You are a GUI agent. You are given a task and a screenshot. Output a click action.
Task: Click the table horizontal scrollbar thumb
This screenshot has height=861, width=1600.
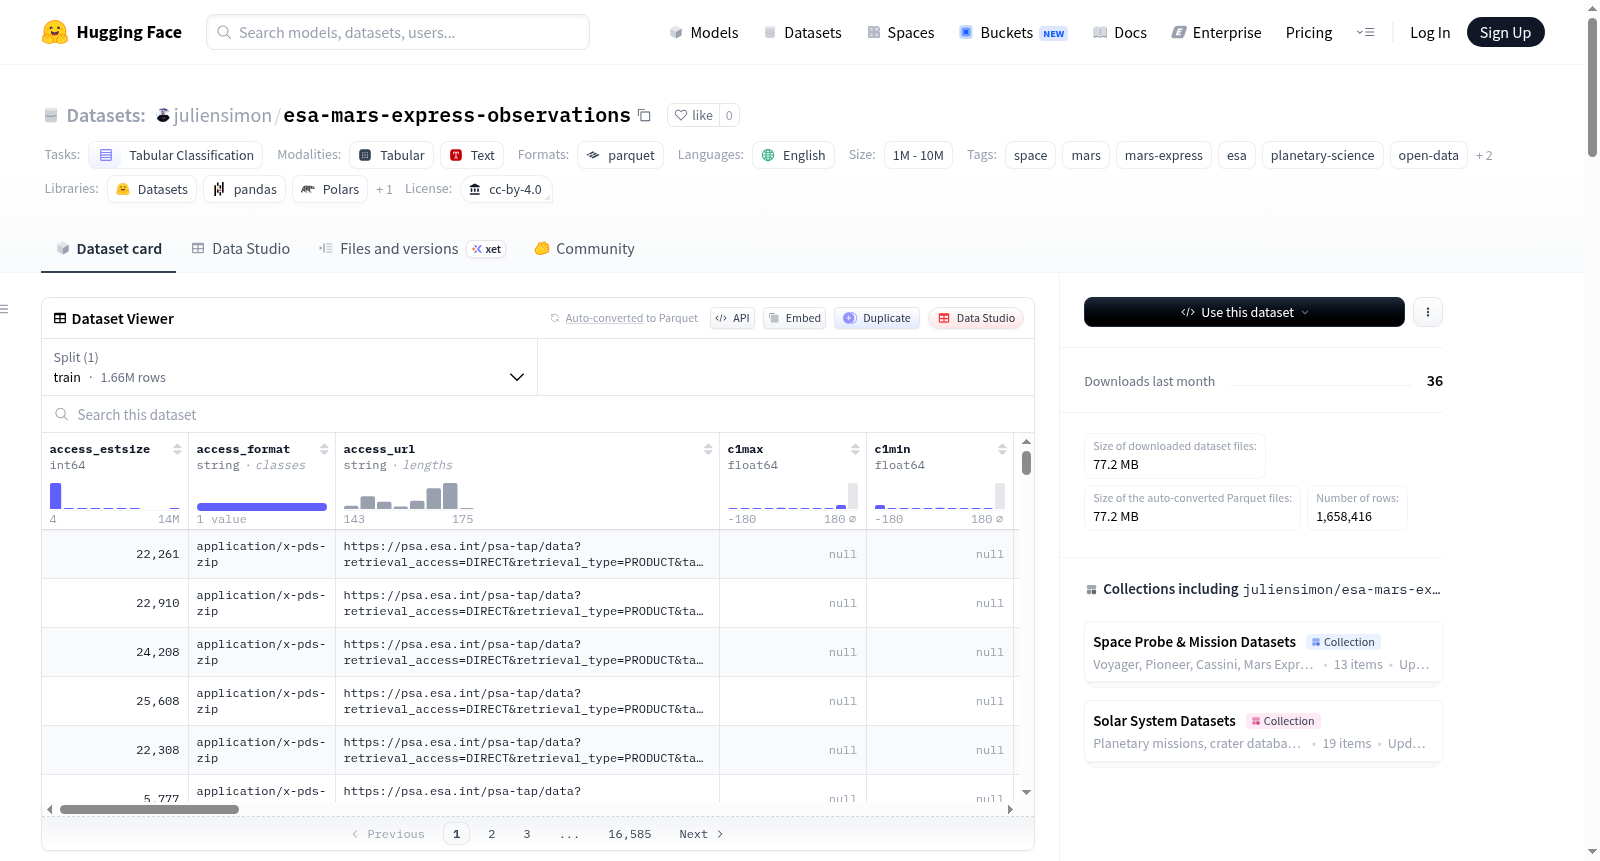149,809
